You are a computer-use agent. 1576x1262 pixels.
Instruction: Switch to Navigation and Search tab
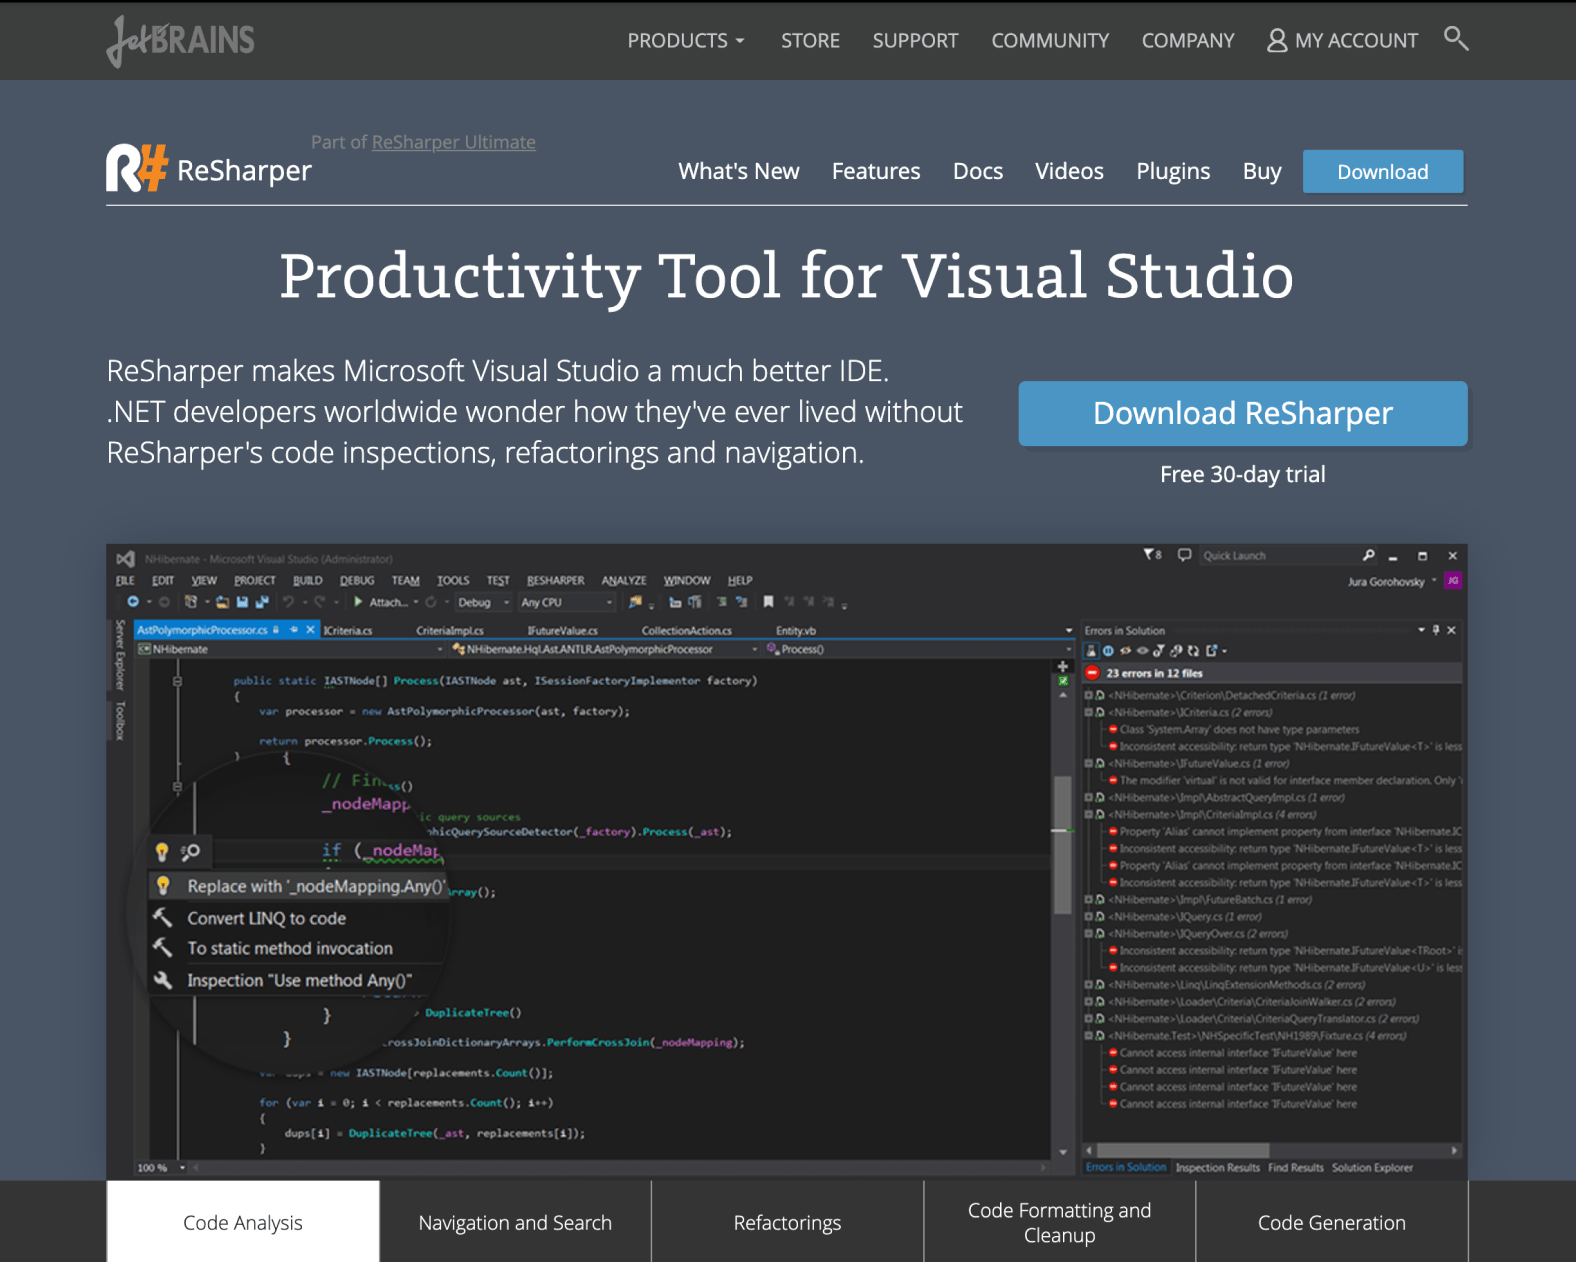click(x=515, y=1222)
